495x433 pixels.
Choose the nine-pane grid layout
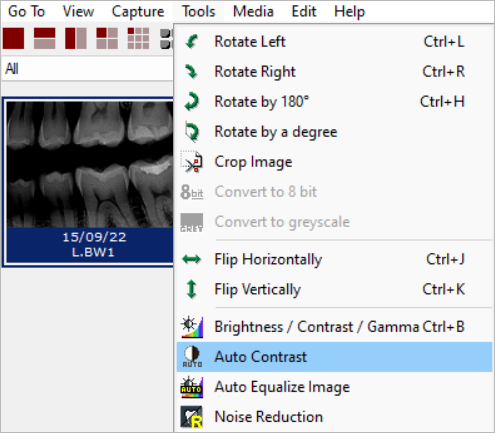(138, 38)
